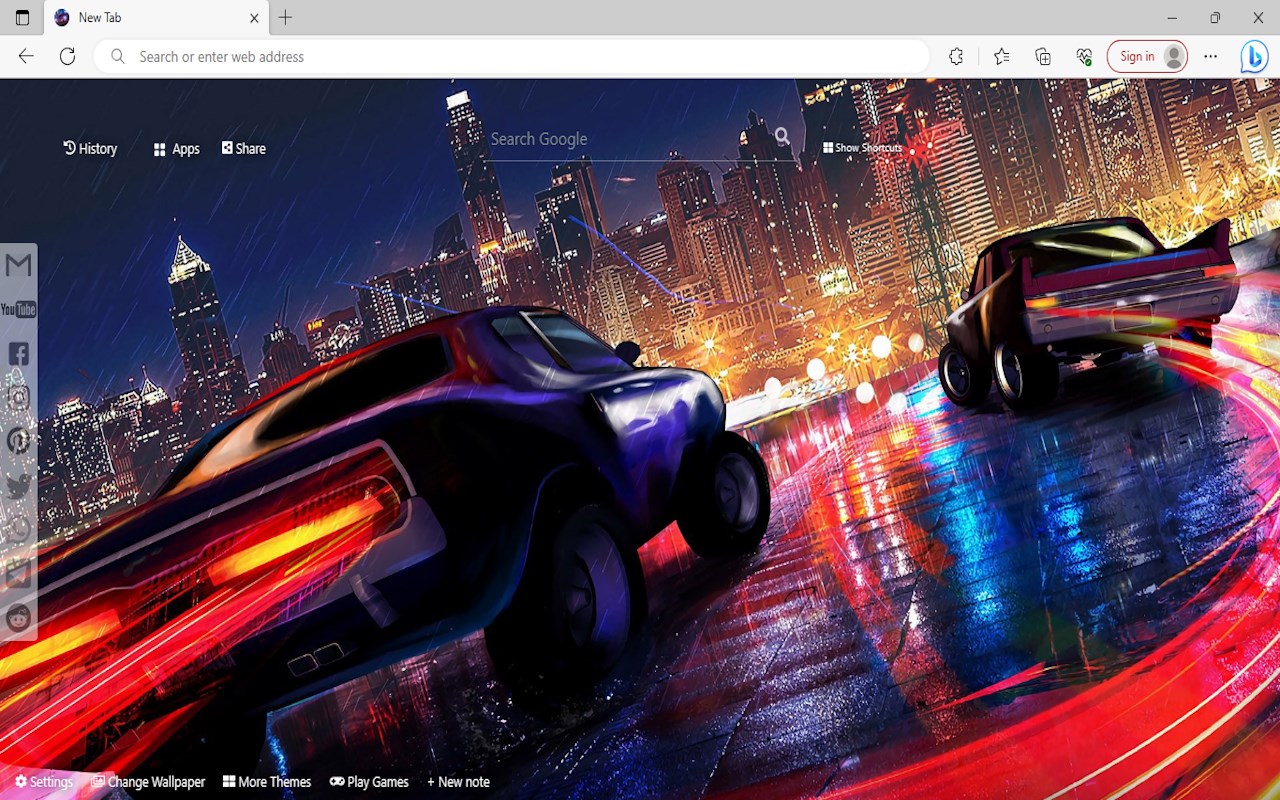Image resolution: width=1280 pixels, height=800 pixels.
Task: Open Pinterest from the sidebar
Action: point(18,441)
